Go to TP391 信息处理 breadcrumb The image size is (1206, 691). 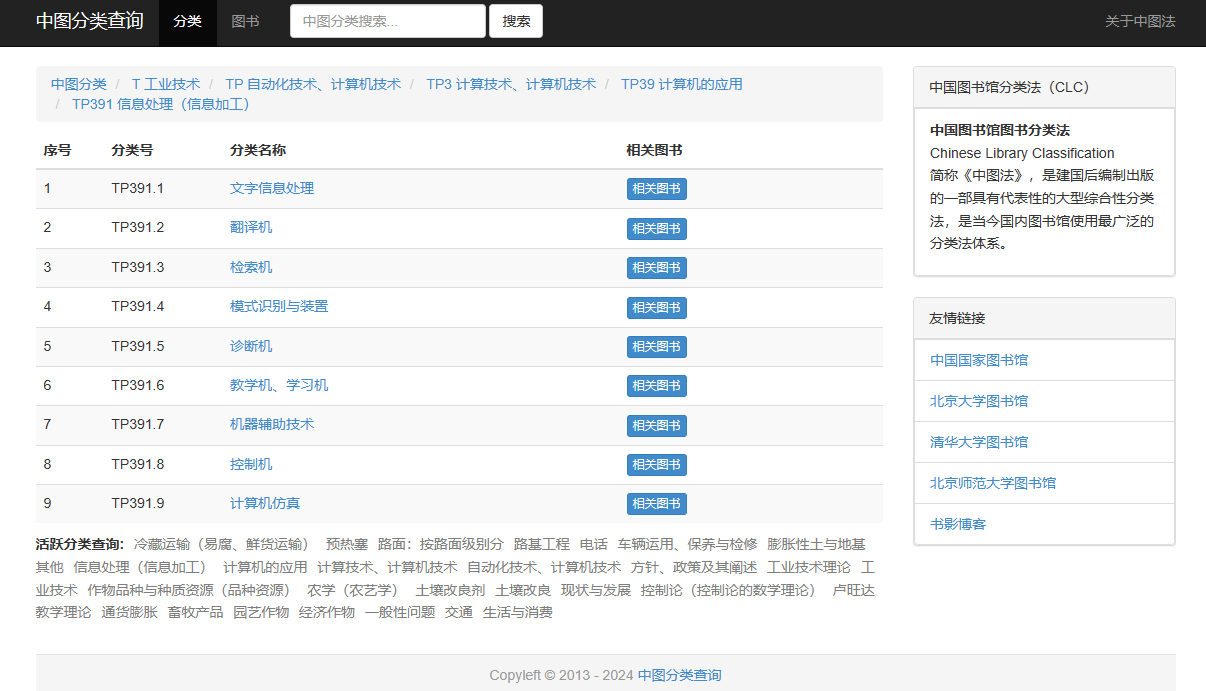(x=160, y=104)
